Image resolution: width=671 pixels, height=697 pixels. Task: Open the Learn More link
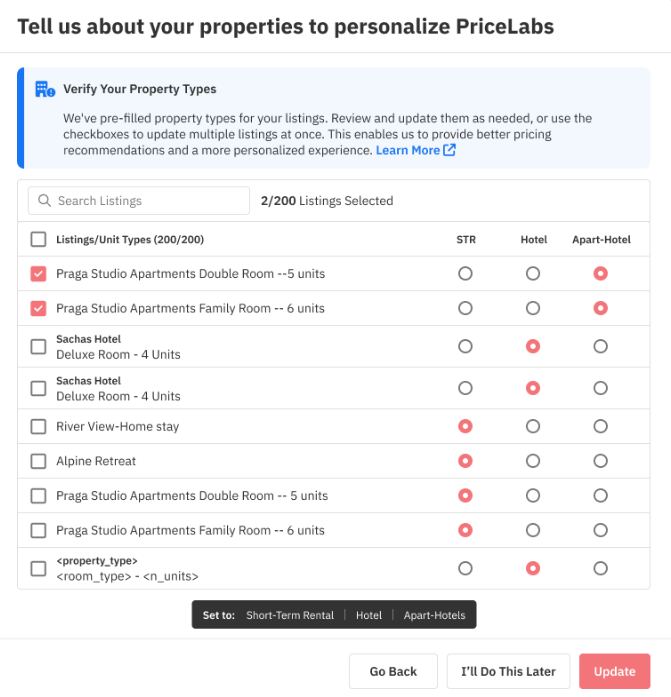(407, 150)
